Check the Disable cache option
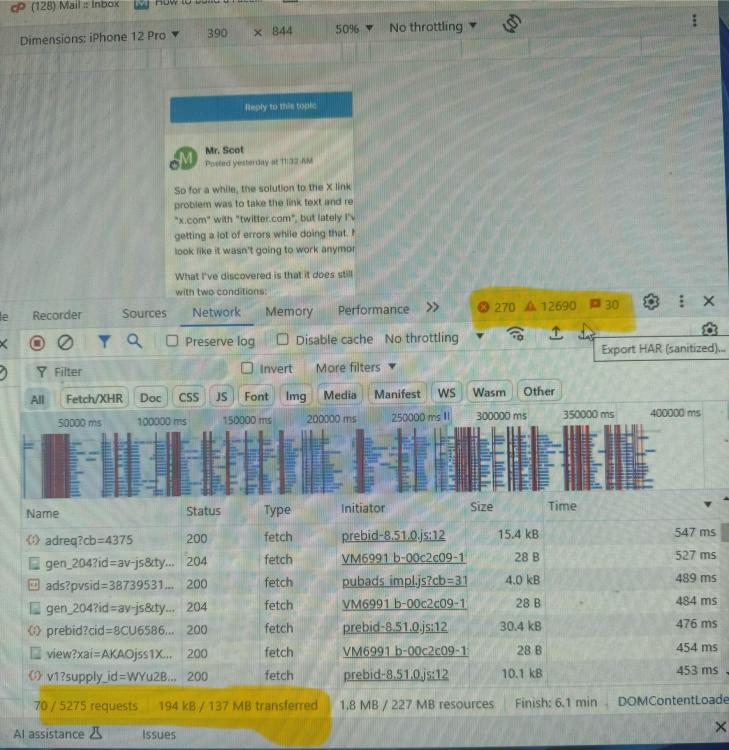Viewport: 729px width, 750px height. point(282,339)
